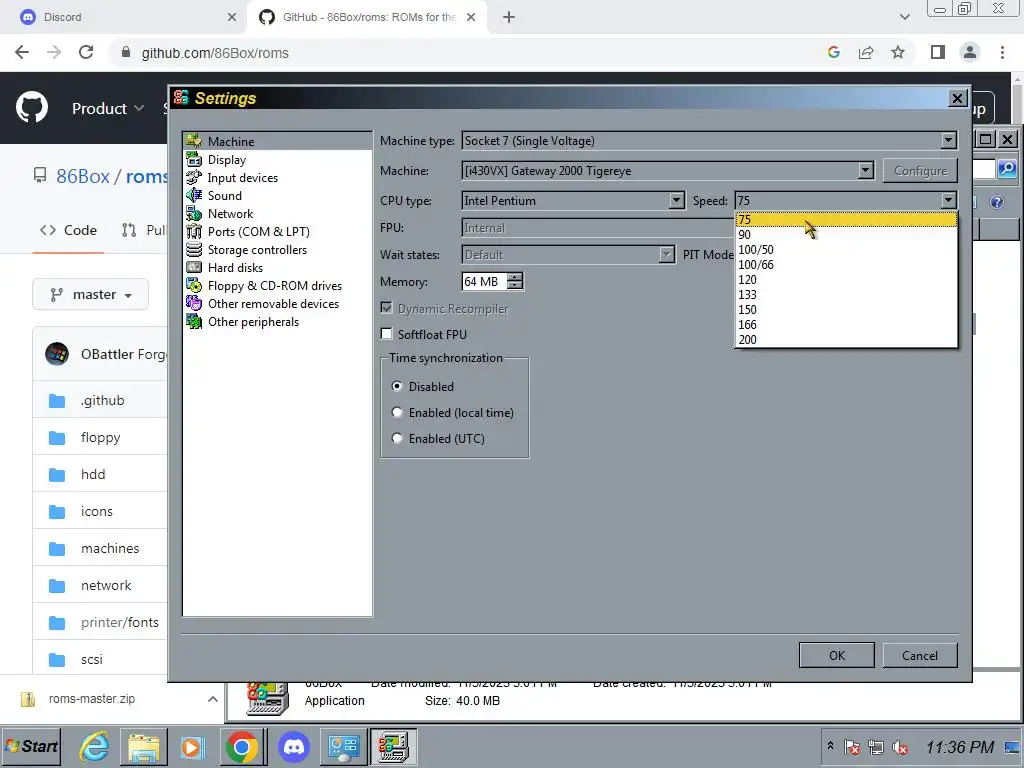Open the GitHub Code tab
Image resolution: width=1024 pixels, height=768 pixels.
(68, 230)
